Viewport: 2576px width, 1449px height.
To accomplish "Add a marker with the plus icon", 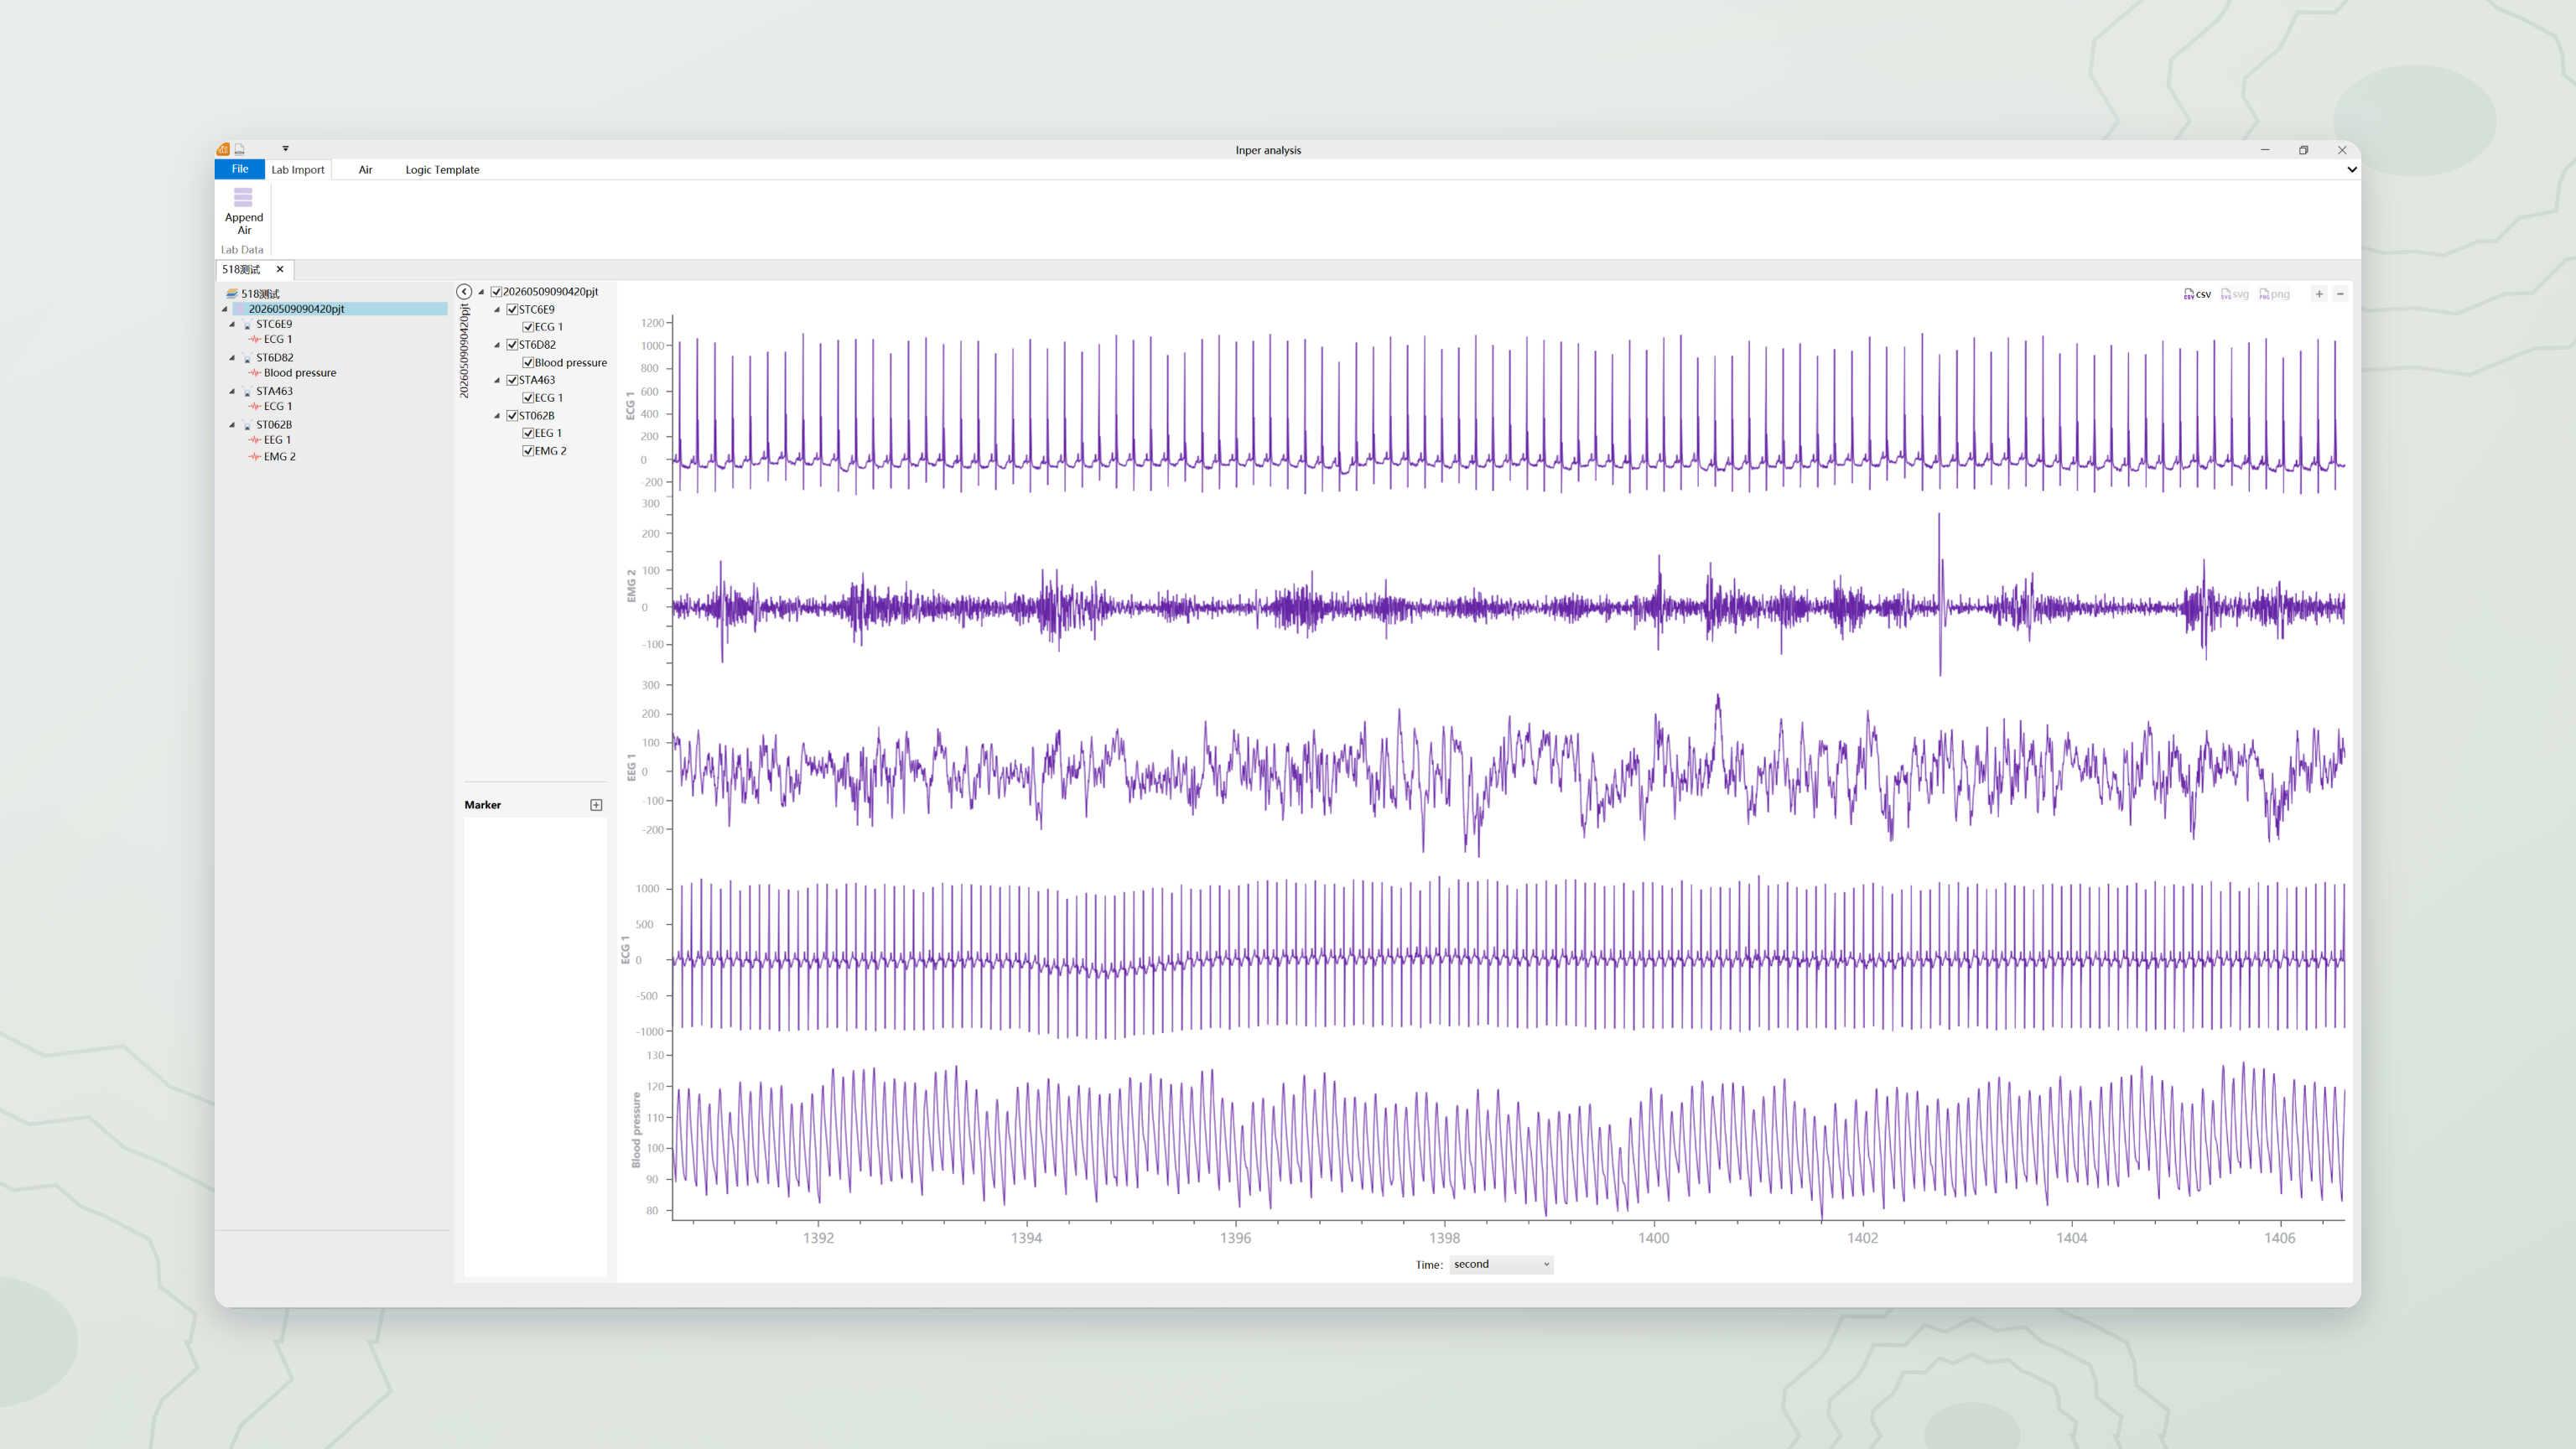I will (597, 805).
